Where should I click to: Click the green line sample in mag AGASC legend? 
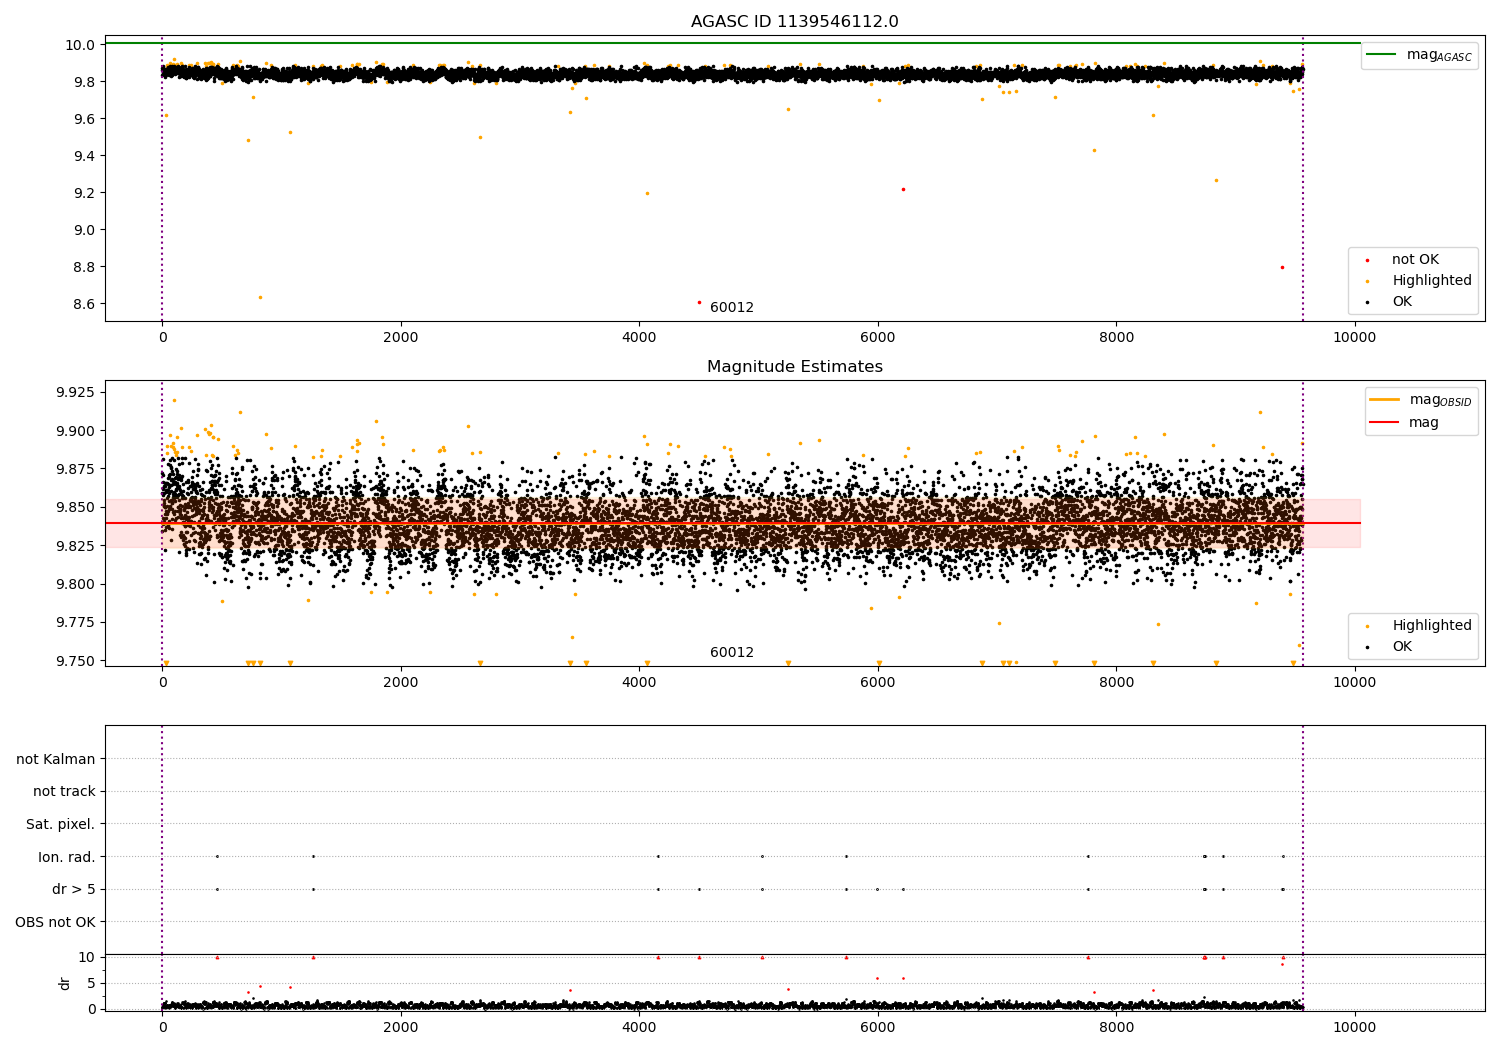tap(1381, 54)
